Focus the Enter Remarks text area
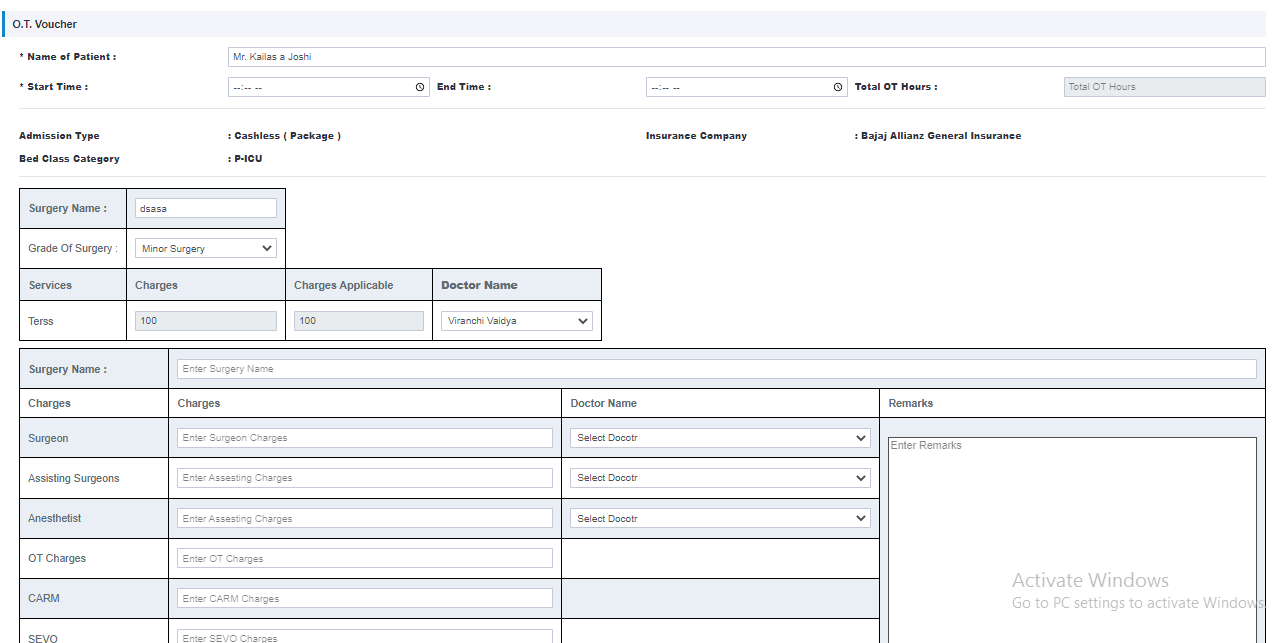This screenshot has height=643, width=1280. point(1072,540)
